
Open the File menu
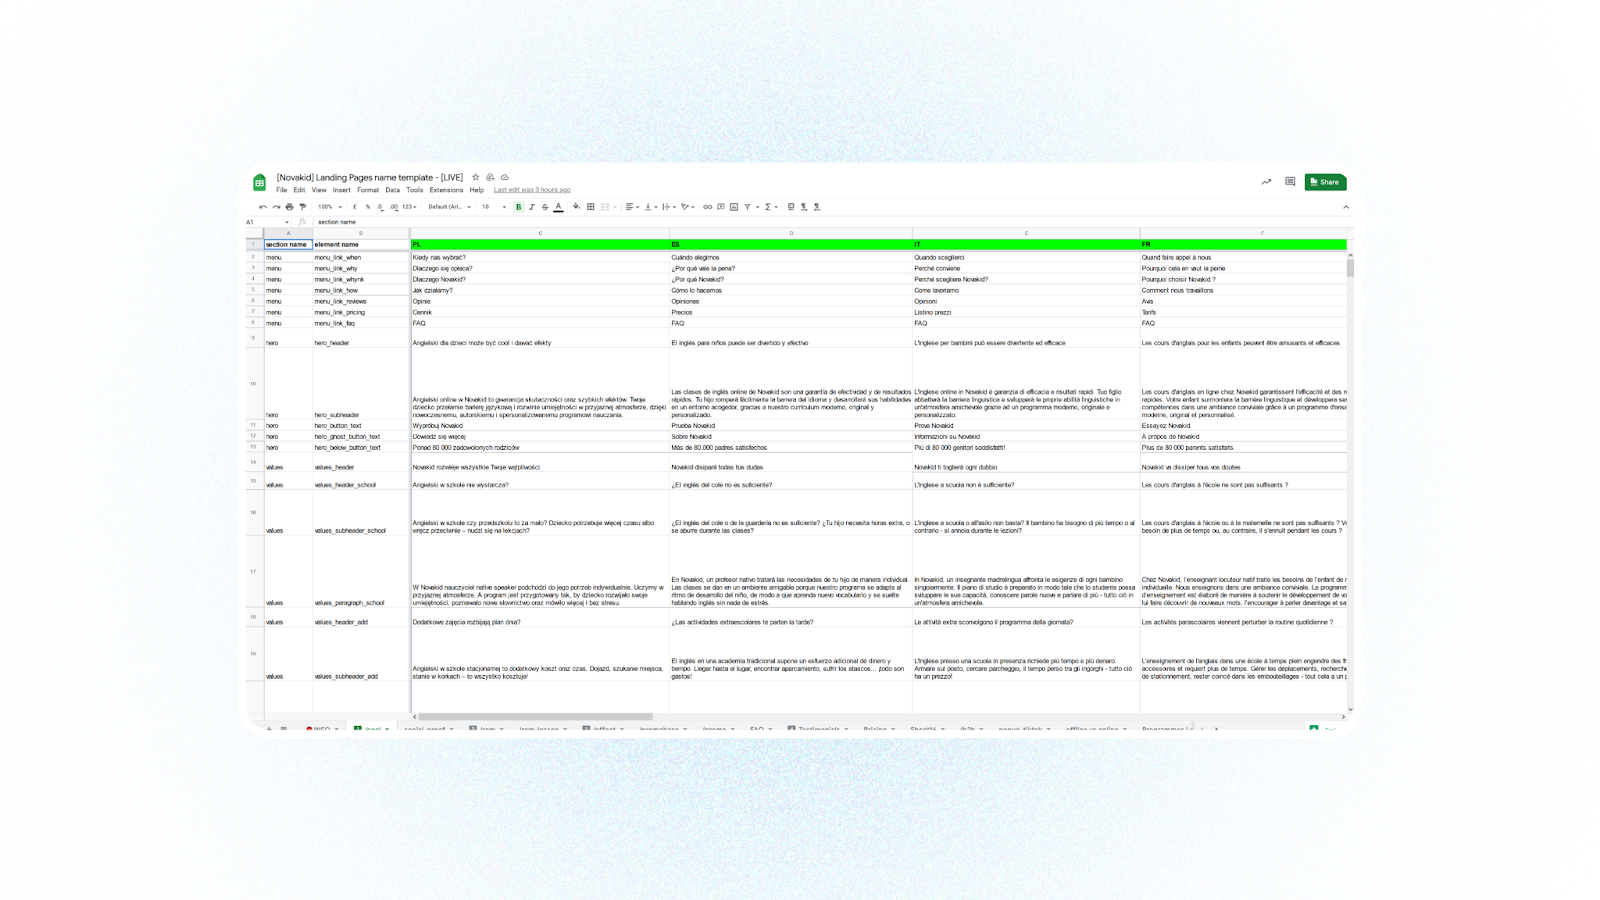pos(282,190)
